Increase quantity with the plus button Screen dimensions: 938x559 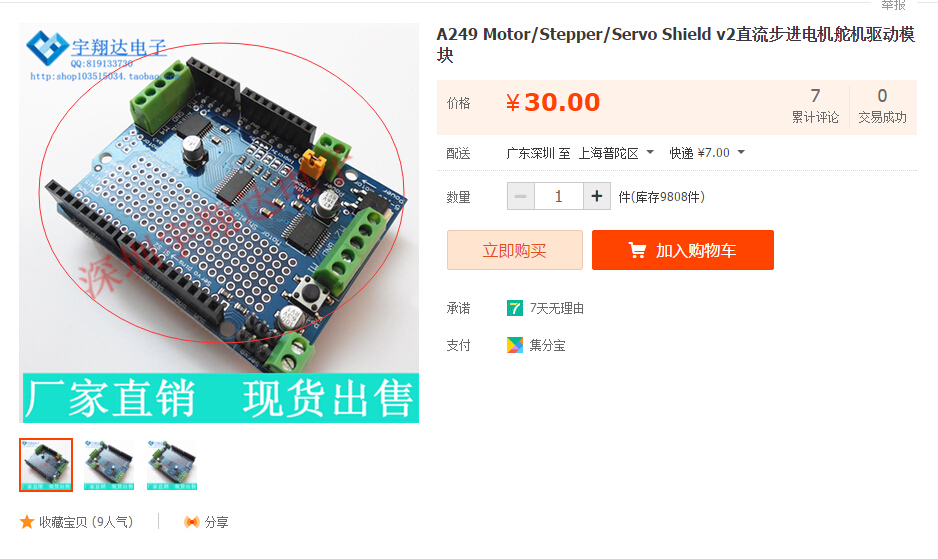pos(596,196)
